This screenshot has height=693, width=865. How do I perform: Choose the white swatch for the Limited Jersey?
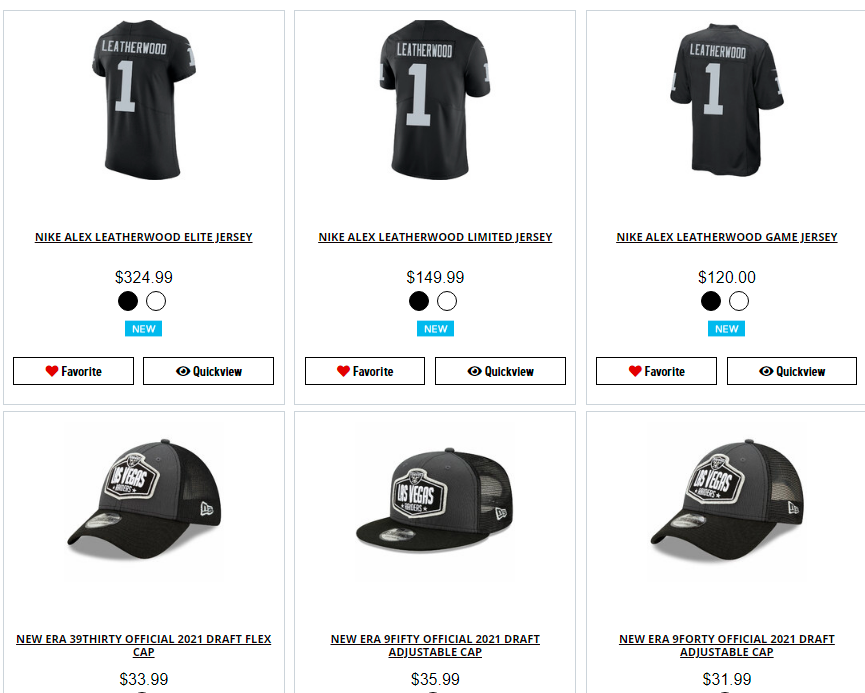(x=447, y=301)
